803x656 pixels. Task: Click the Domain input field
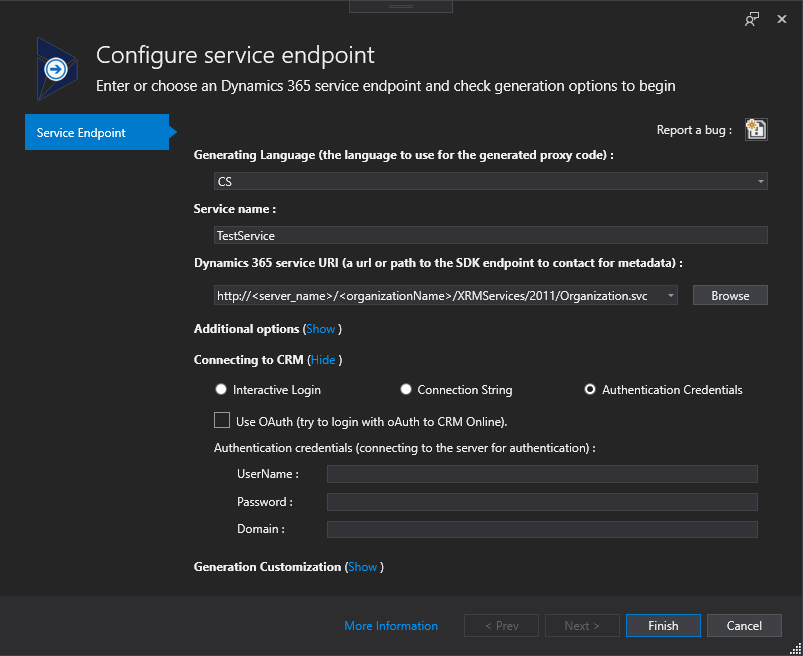[x=542, y=529]
